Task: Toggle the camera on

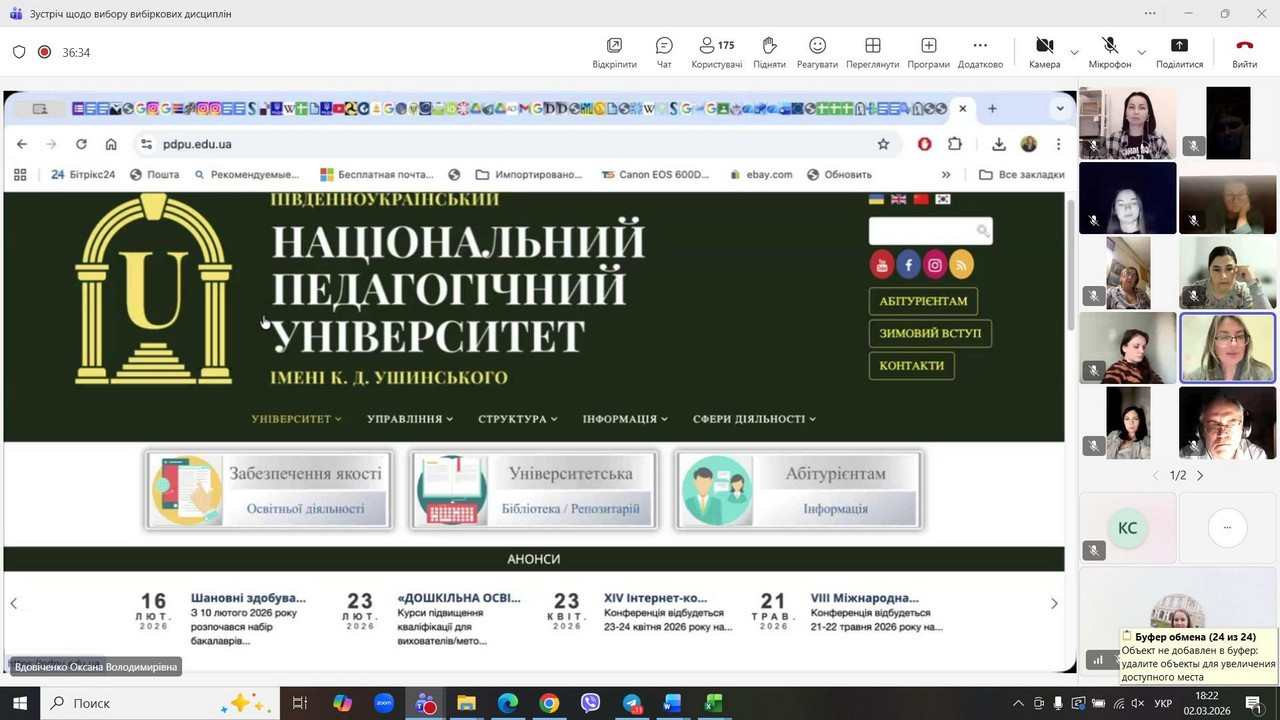Action: coord(1044,52)
